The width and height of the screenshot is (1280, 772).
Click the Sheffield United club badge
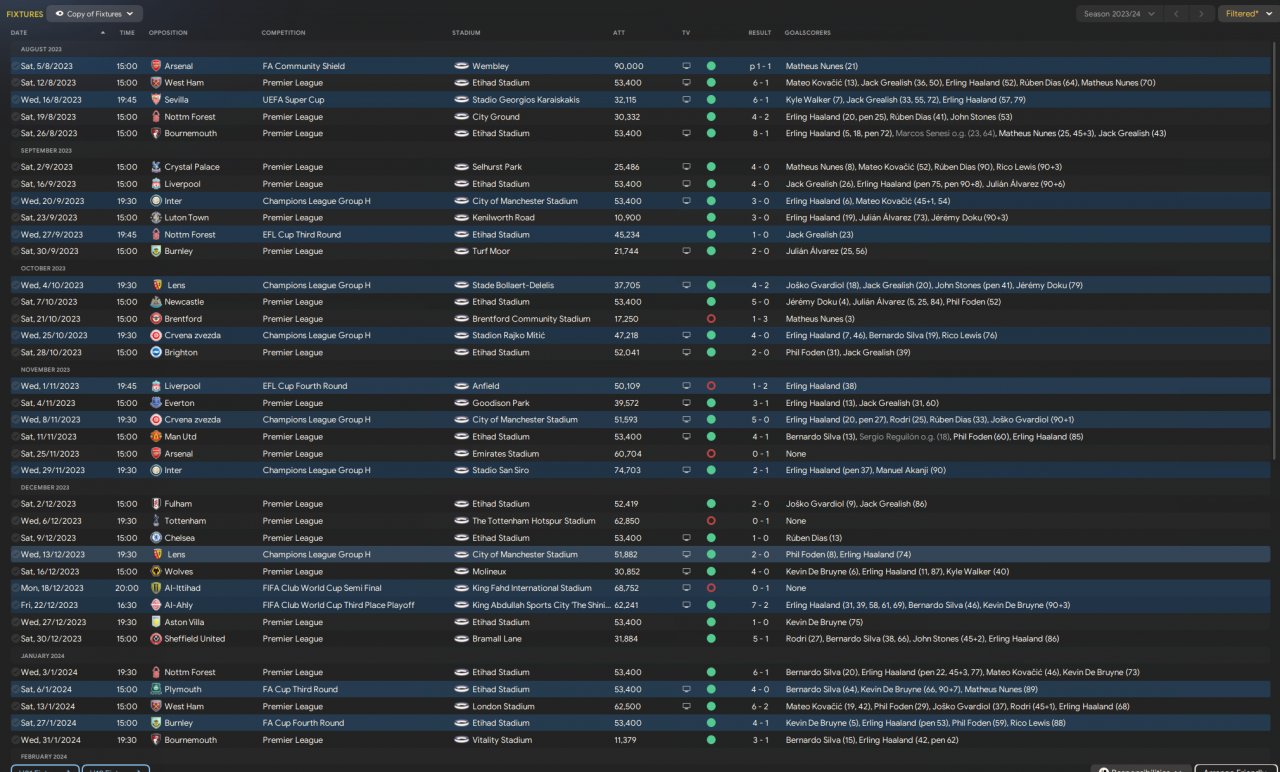(x=155, y=639)
